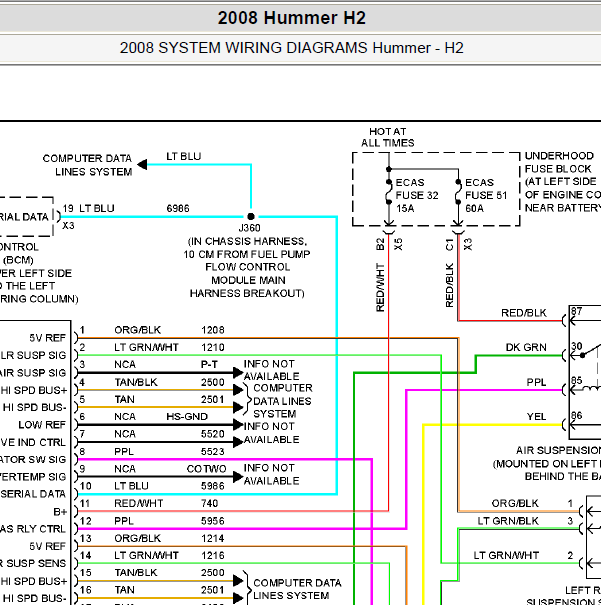Image resolution: width=601 pixels, height=605 pixels.
Task: Click the ORG/BLK wire label on the right side
Action: 515,503
